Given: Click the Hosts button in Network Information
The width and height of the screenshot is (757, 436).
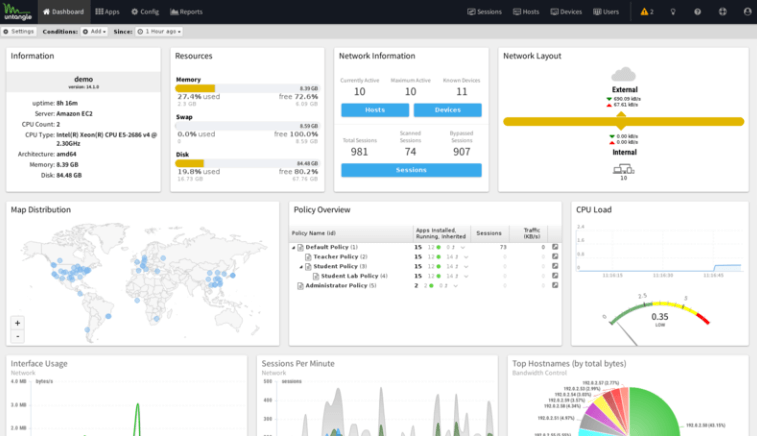Looking at the screenshot, I should (375, 110).
